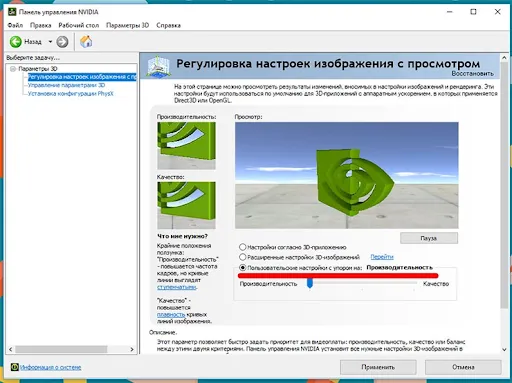The height and width of the screenshot is (383, 512).
Task: Click the Восстановить link
Action: (x=473, y=73)
